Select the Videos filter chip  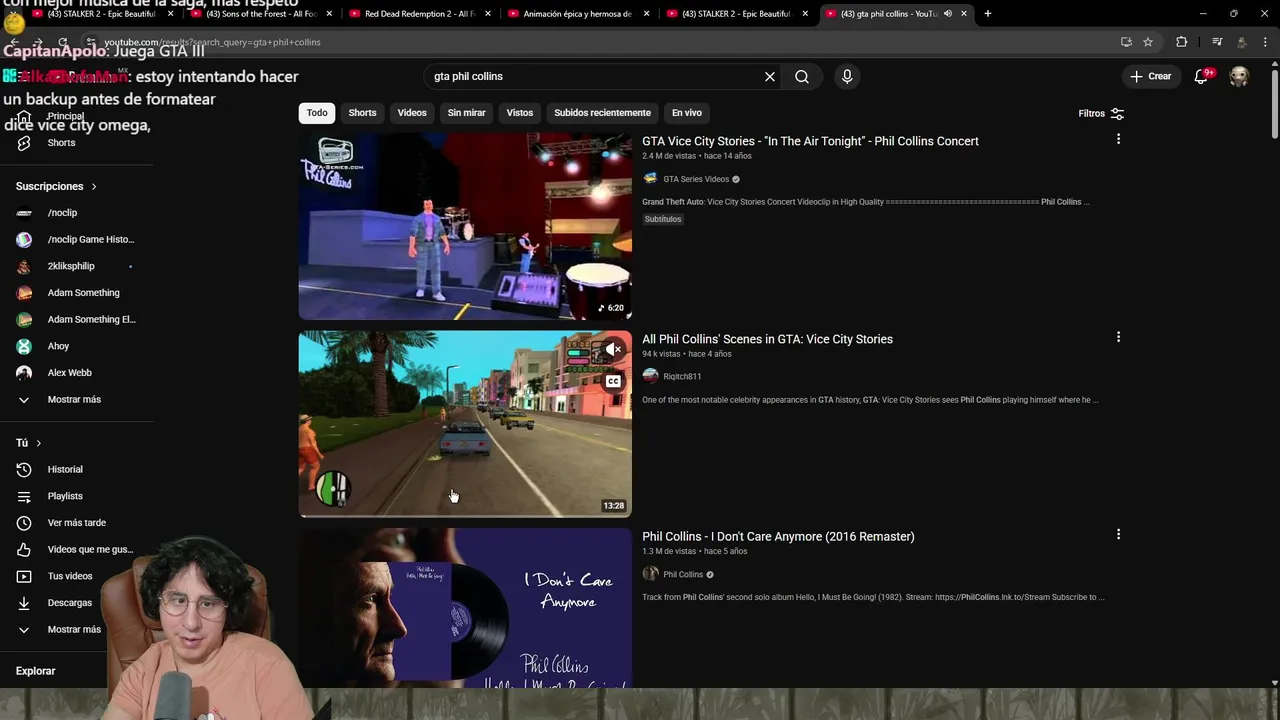click(412, 113)
